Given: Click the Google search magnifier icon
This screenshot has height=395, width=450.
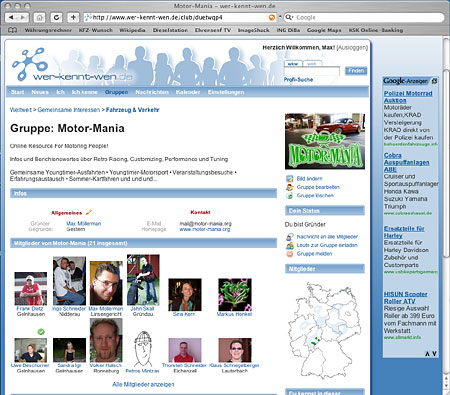Looking at the screenshot, I should [x=289, y=17].
